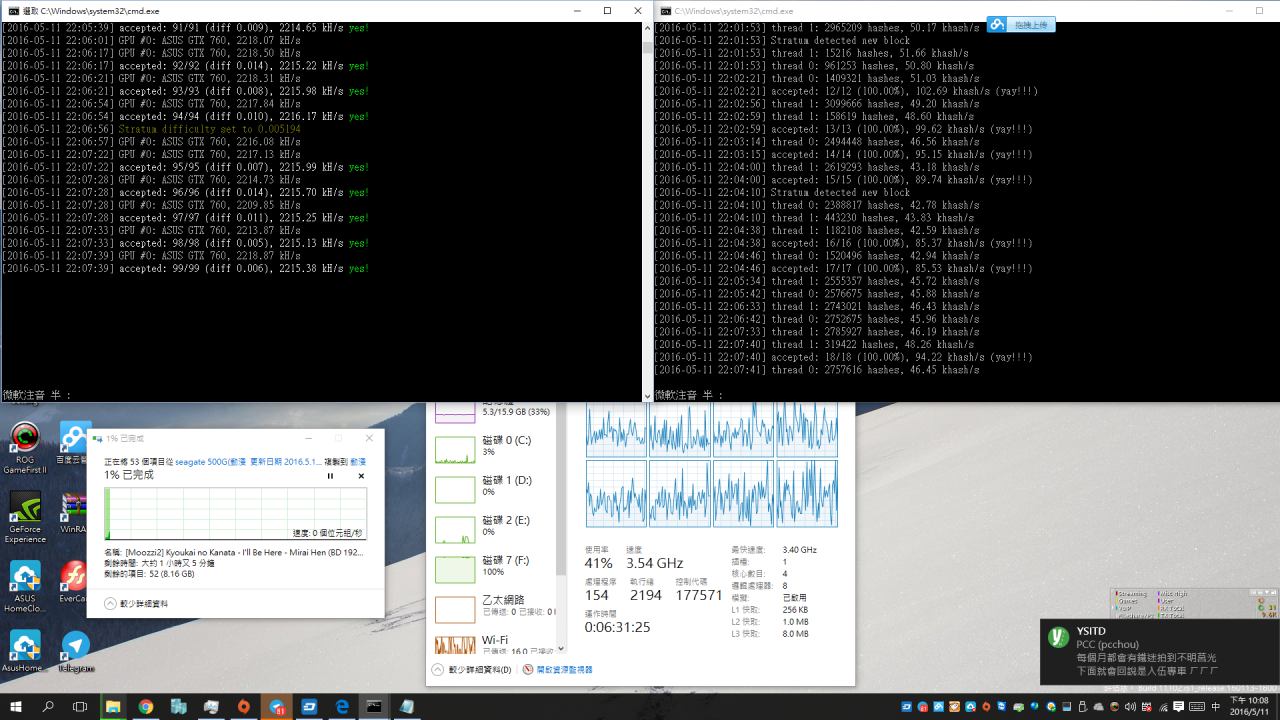This screenshot has width=1280, height=720.
Task: Open Resource Monitor link (開啟資源監視器)
Action: point(557,669)
